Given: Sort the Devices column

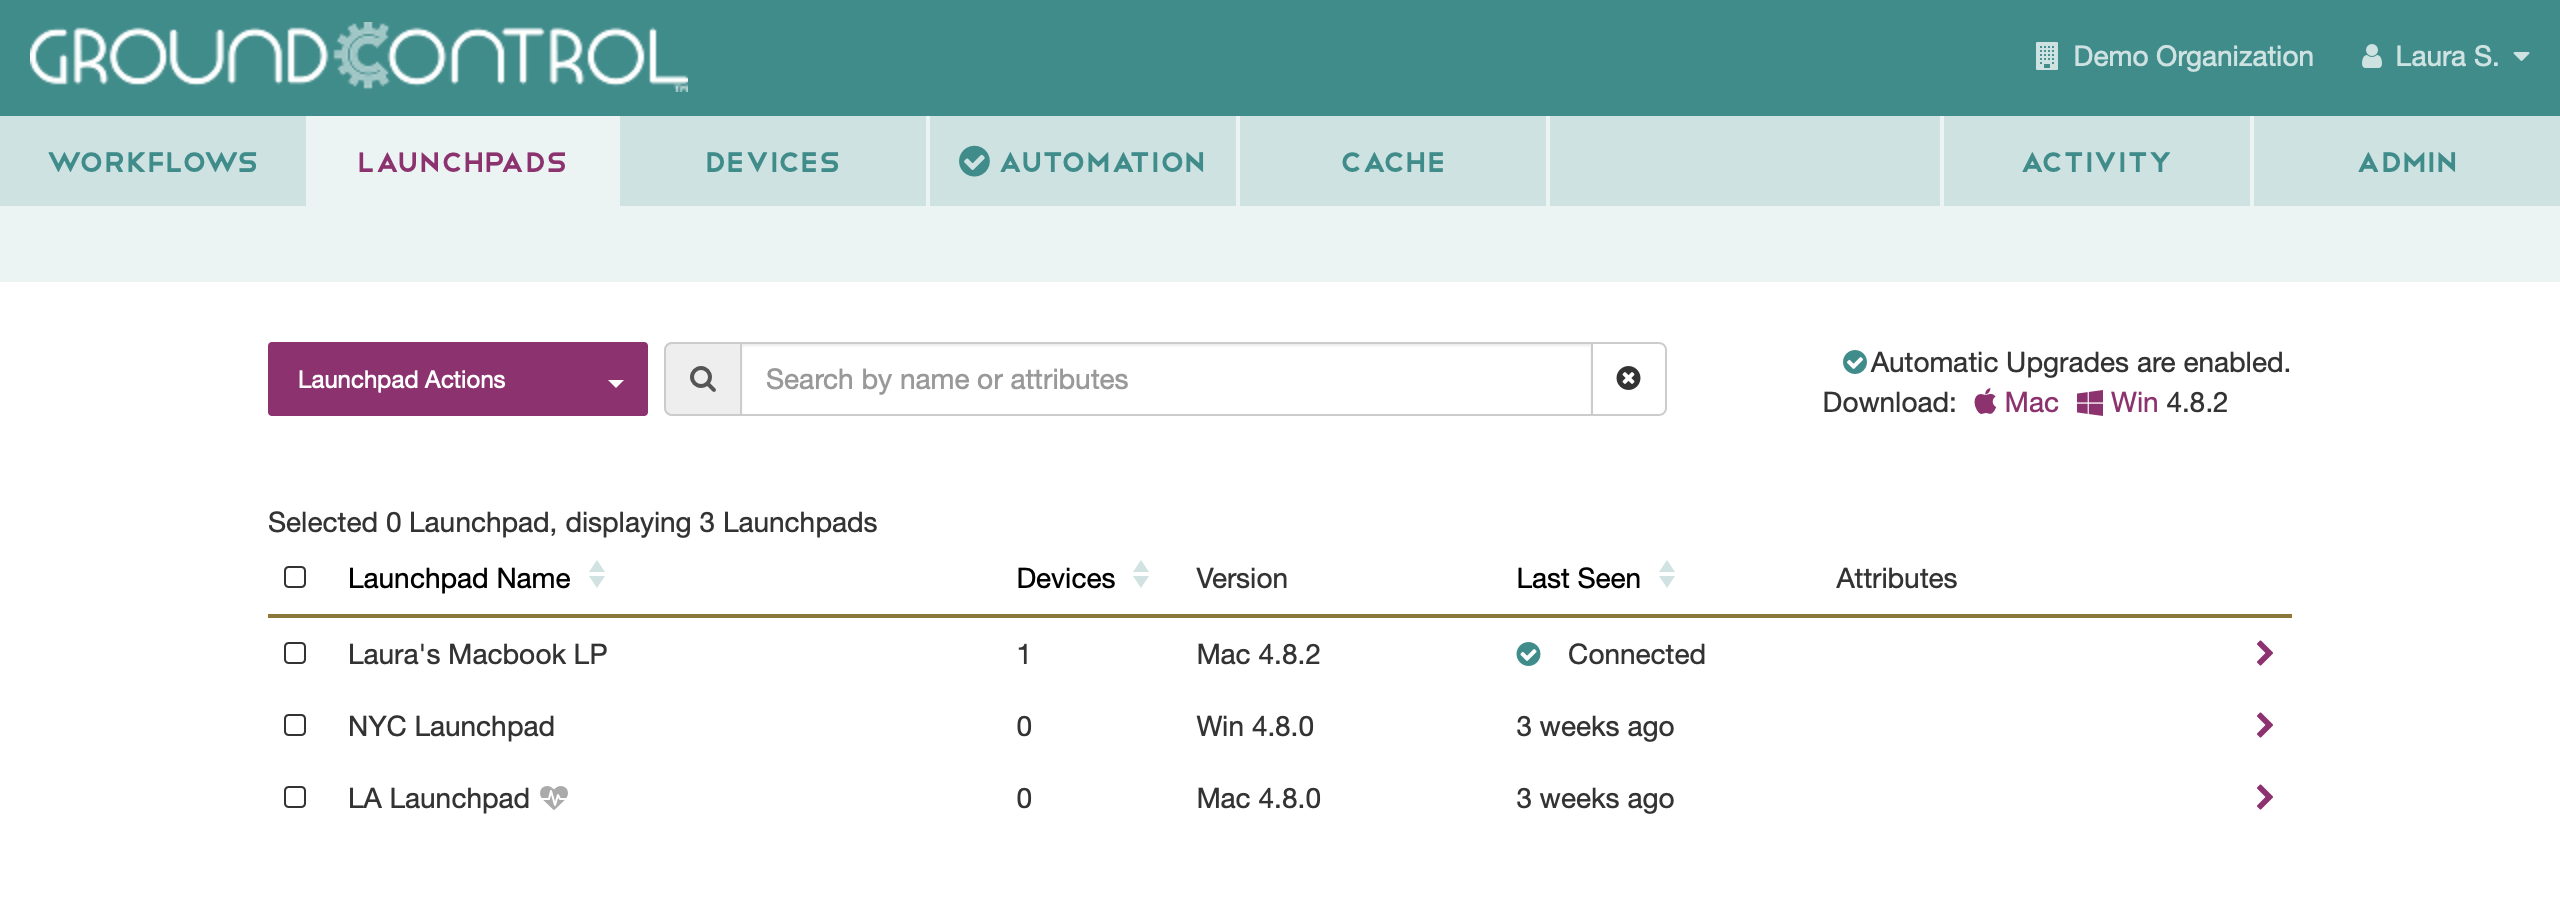Looking at the screenshot, I should [1141, 575].
